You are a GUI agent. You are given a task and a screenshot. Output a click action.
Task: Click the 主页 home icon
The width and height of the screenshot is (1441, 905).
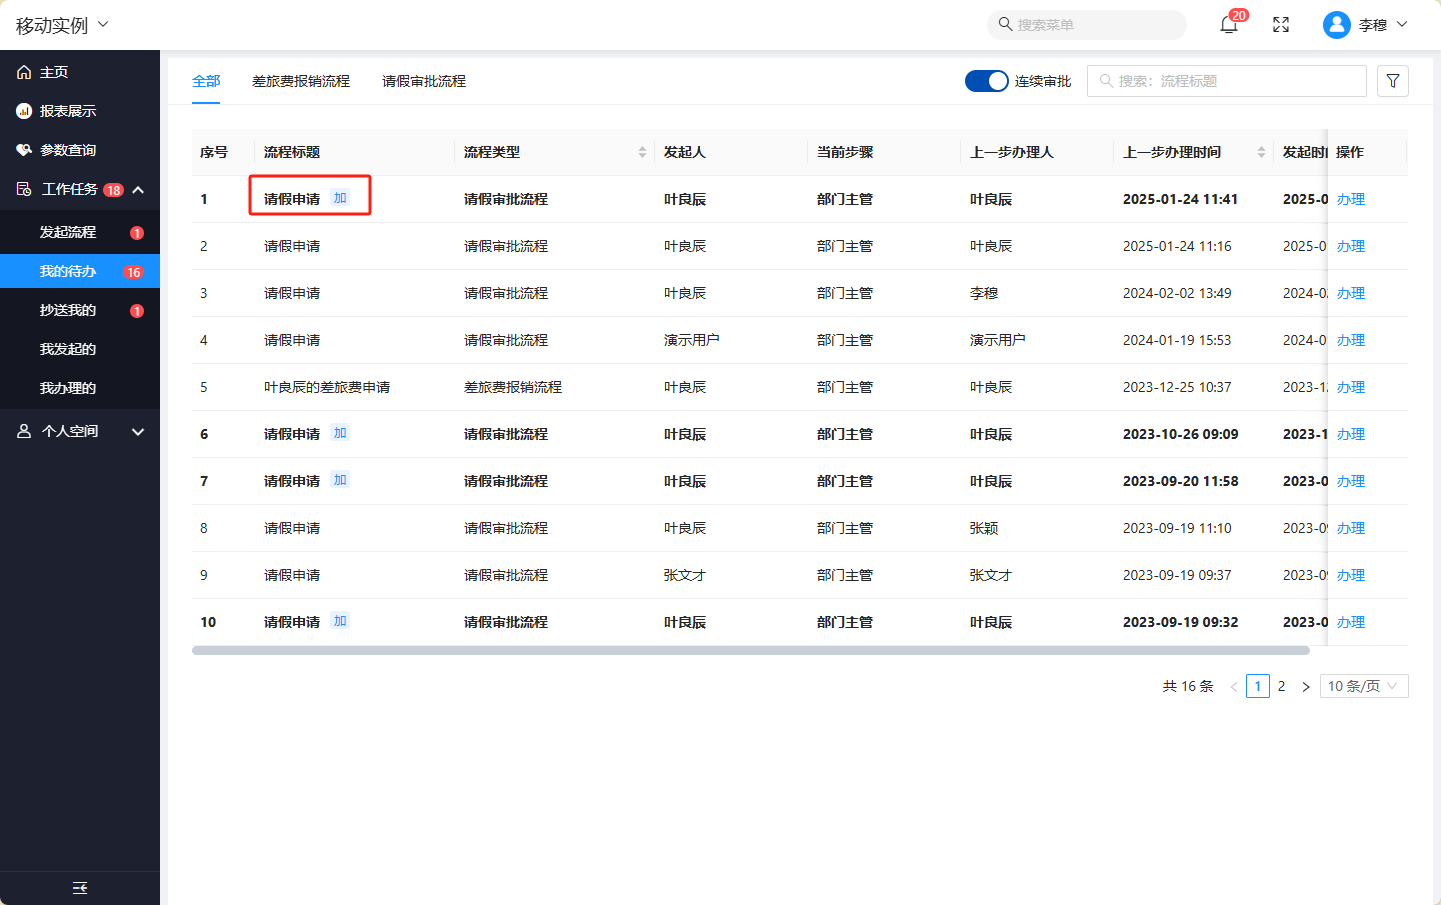click(x=24, y=72)
